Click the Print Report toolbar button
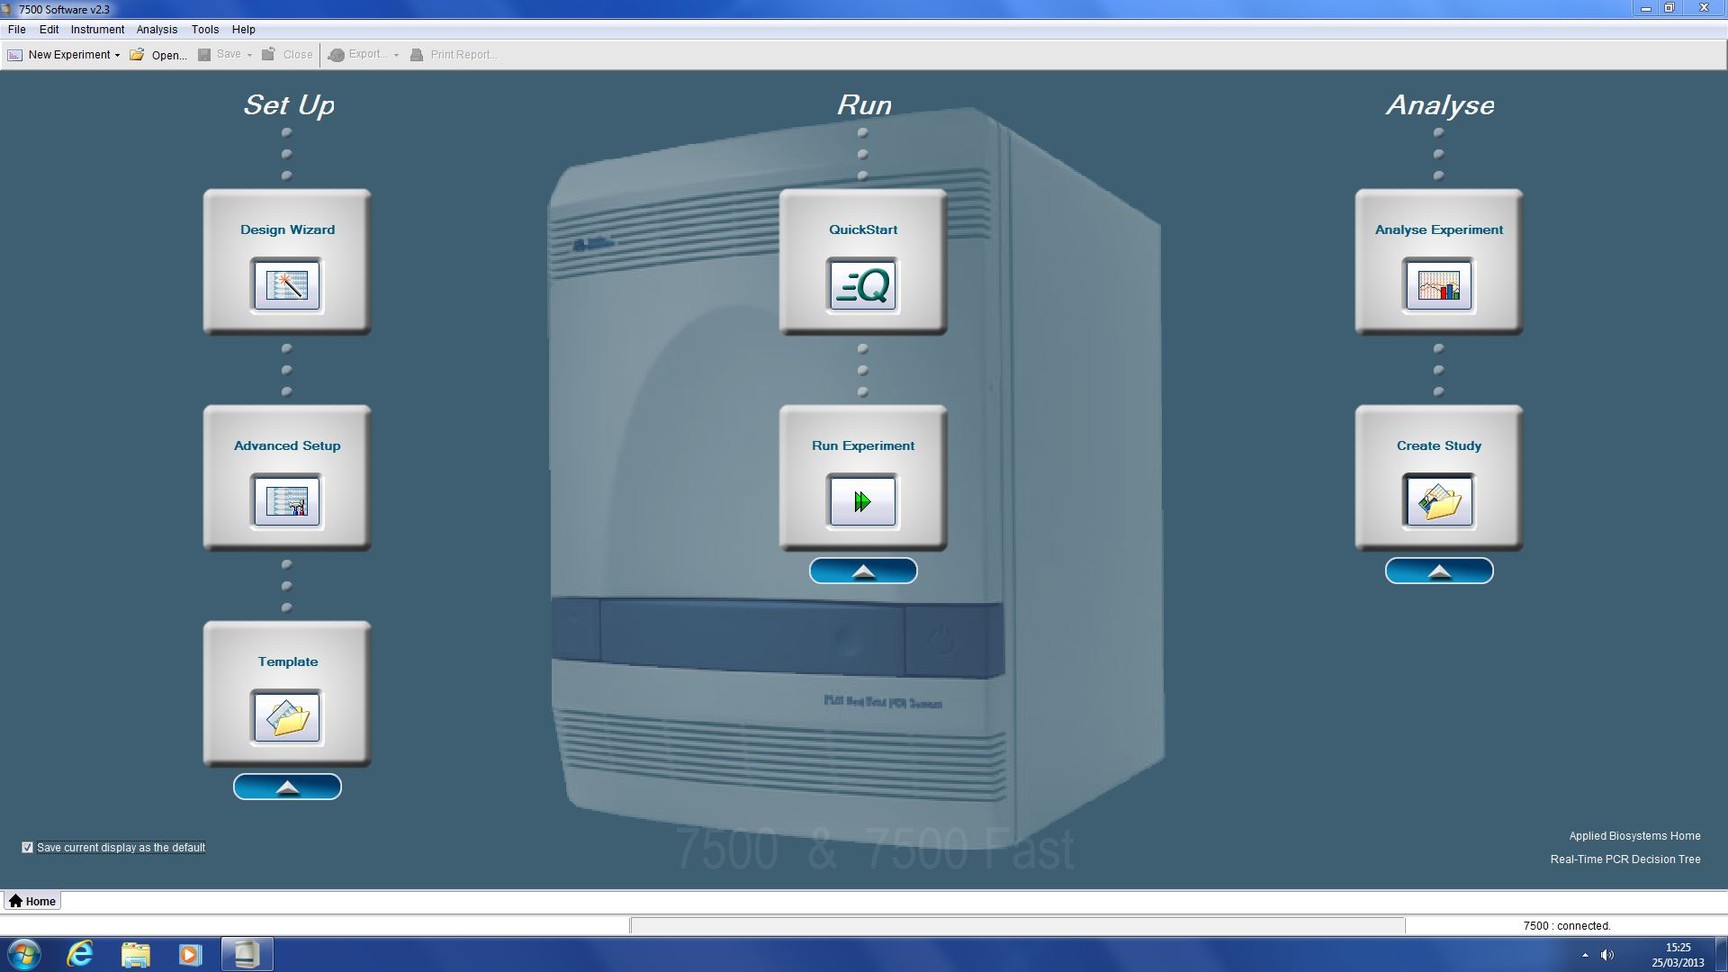Viewport: 1728px width, 972px height. coord(453,55)
